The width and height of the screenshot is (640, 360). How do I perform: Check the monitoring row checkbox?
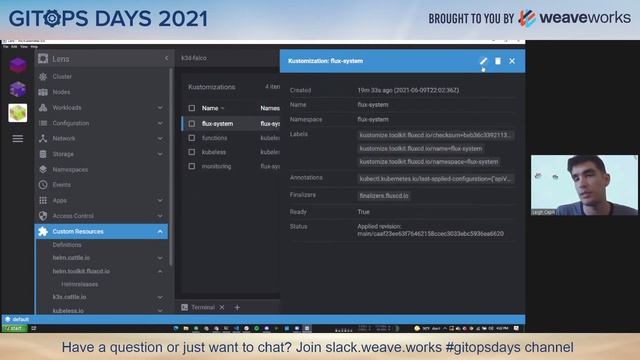[x=192, y=166]
